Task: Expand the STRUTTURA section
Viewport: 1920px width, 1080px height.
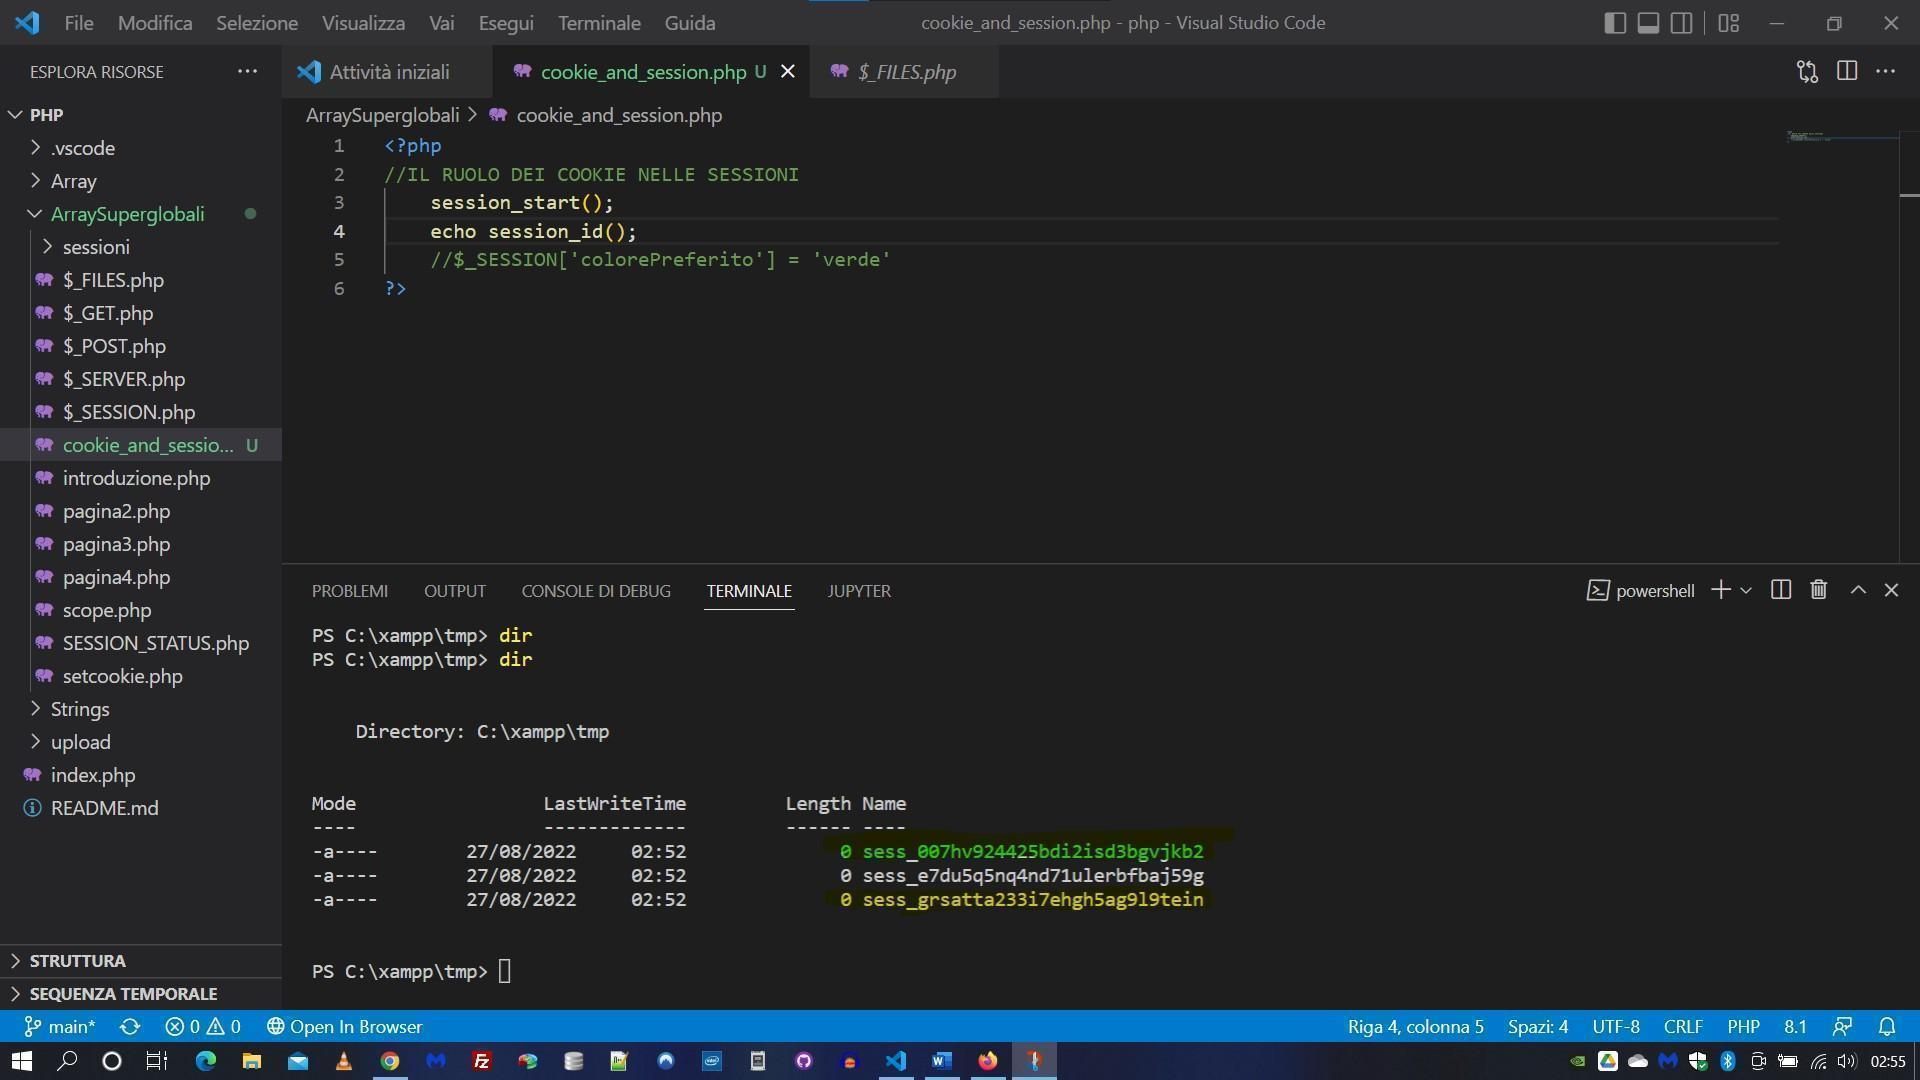Action: 77,960
